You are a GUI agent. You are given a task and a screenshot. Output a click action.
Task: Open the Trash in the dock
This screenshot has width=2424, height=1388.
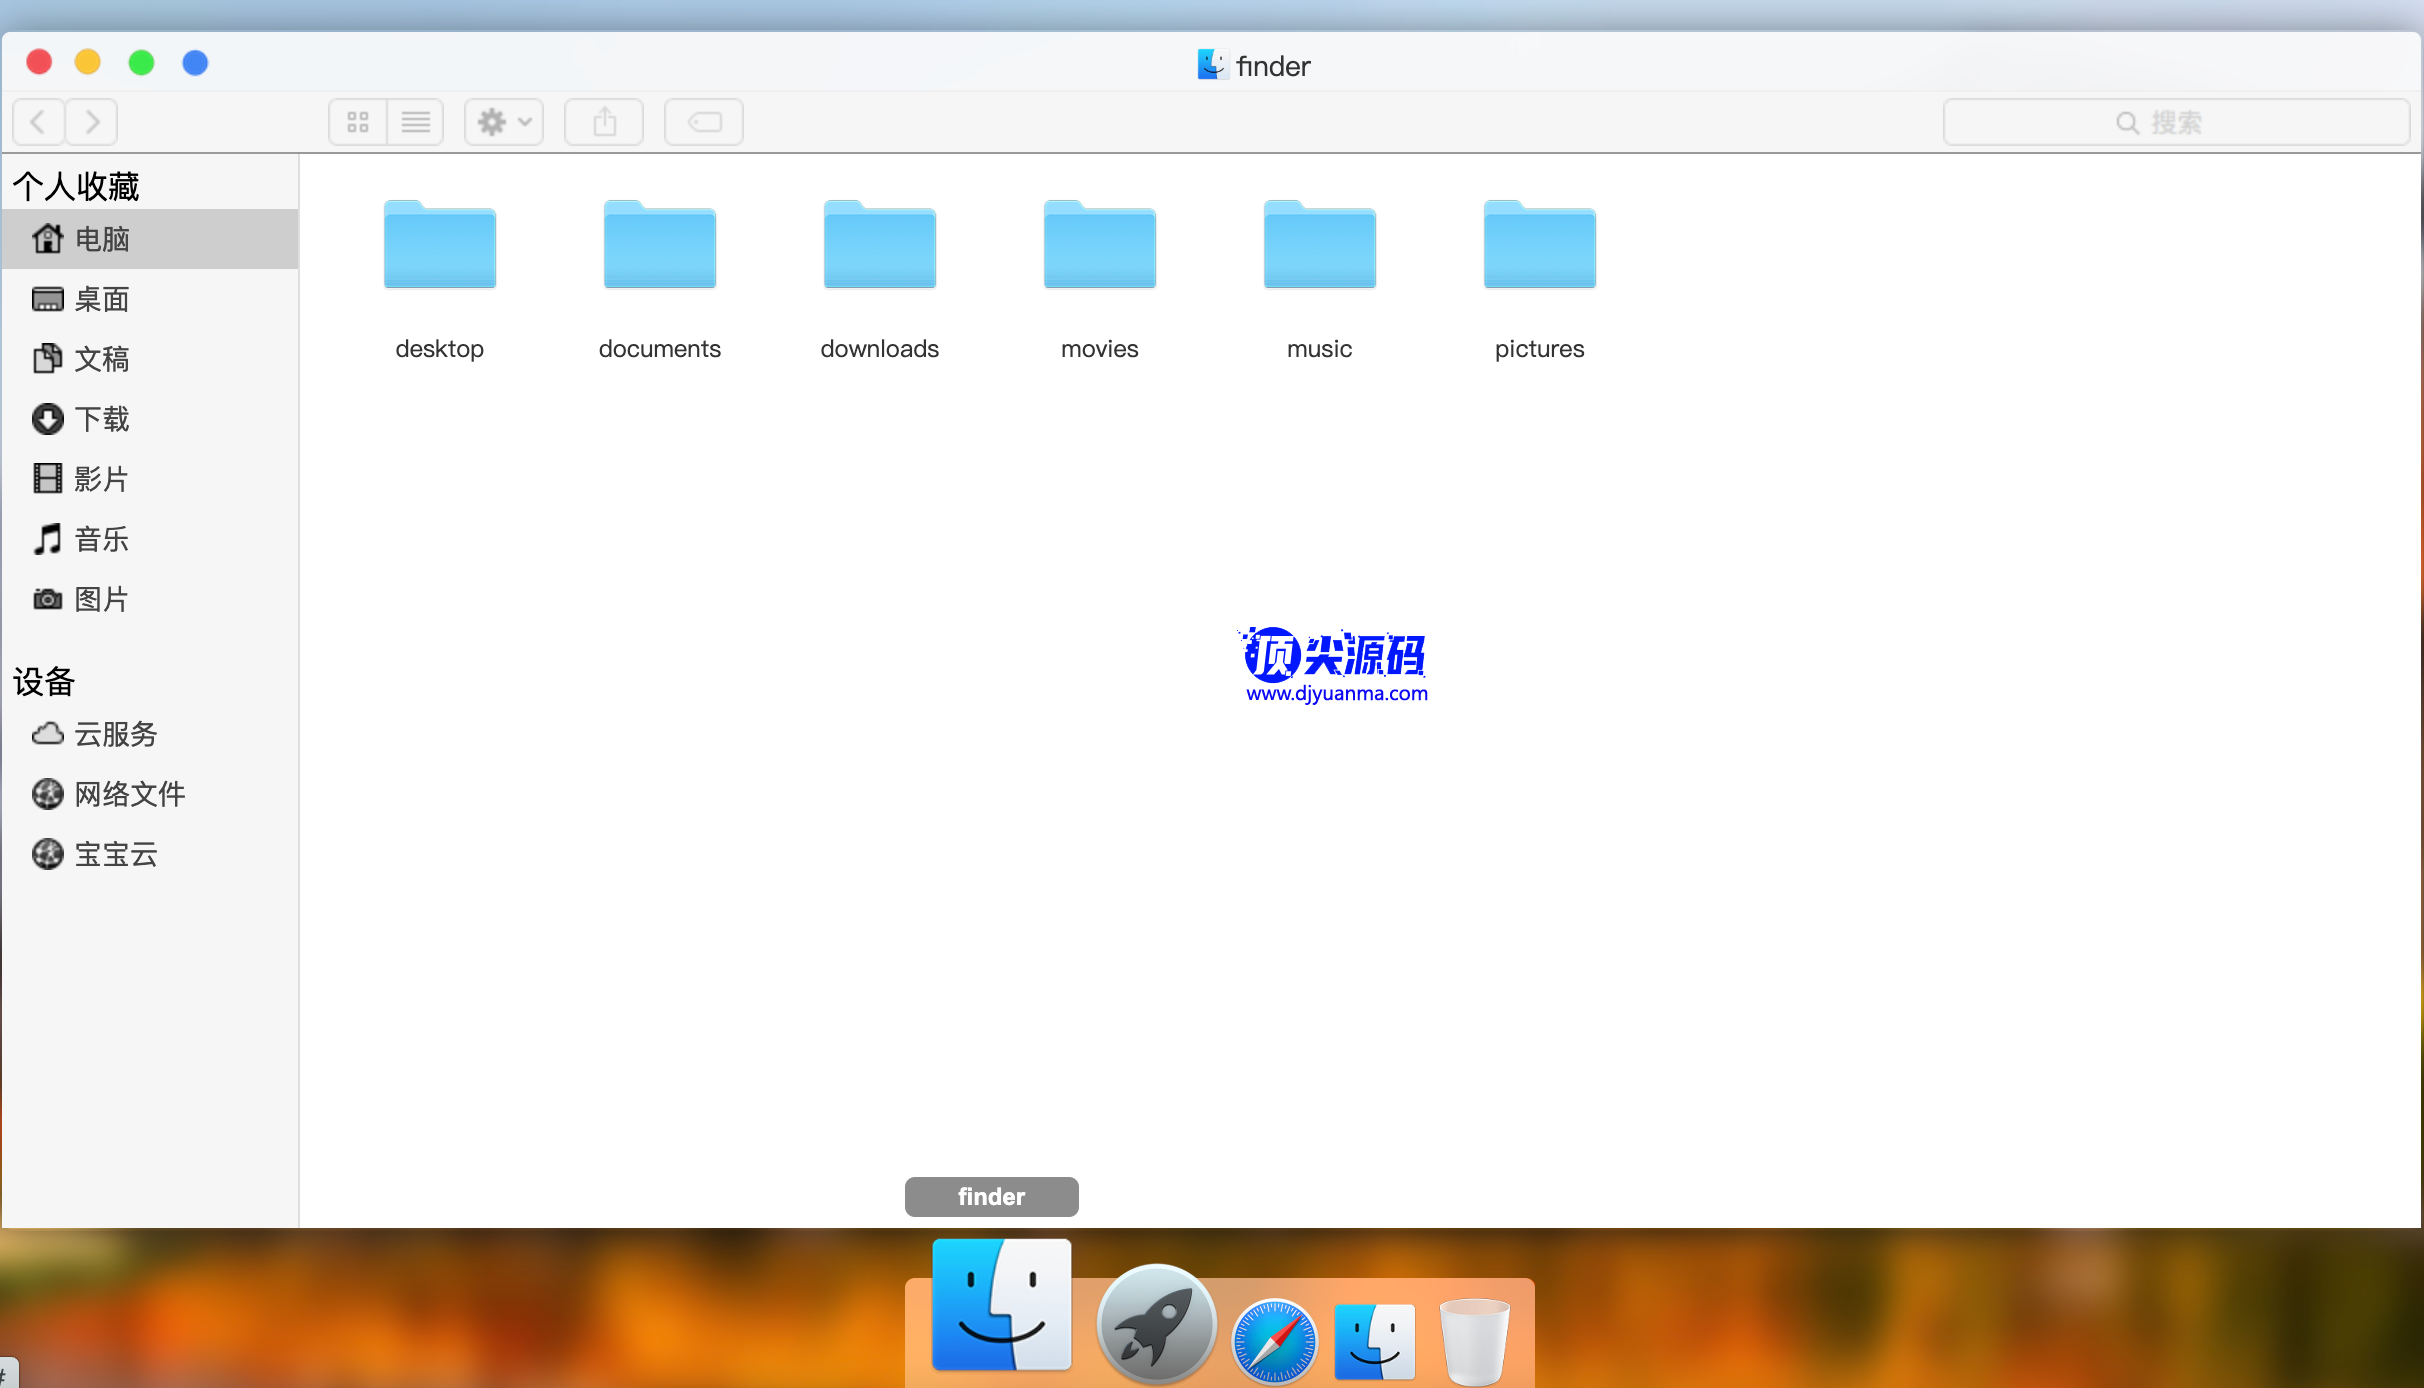pyautogui.click(x=1474, y=1341)
